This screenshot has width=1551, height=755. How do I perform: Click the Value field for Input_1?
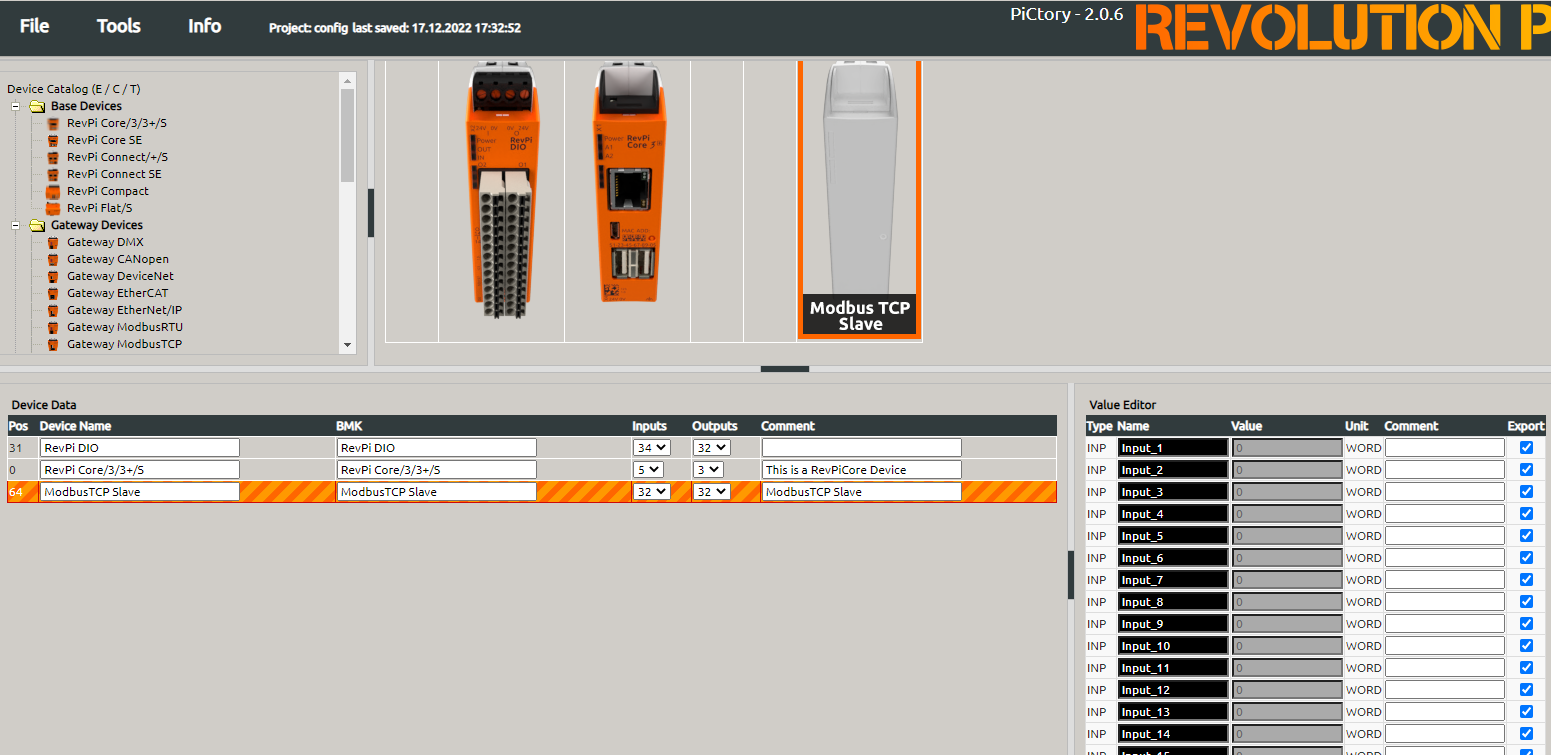click(1287, 448)
